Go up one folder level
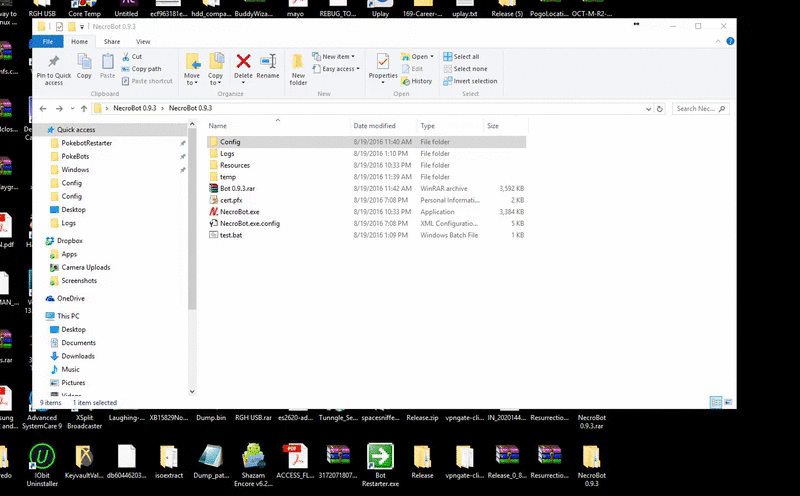 [x=84, y=109]
